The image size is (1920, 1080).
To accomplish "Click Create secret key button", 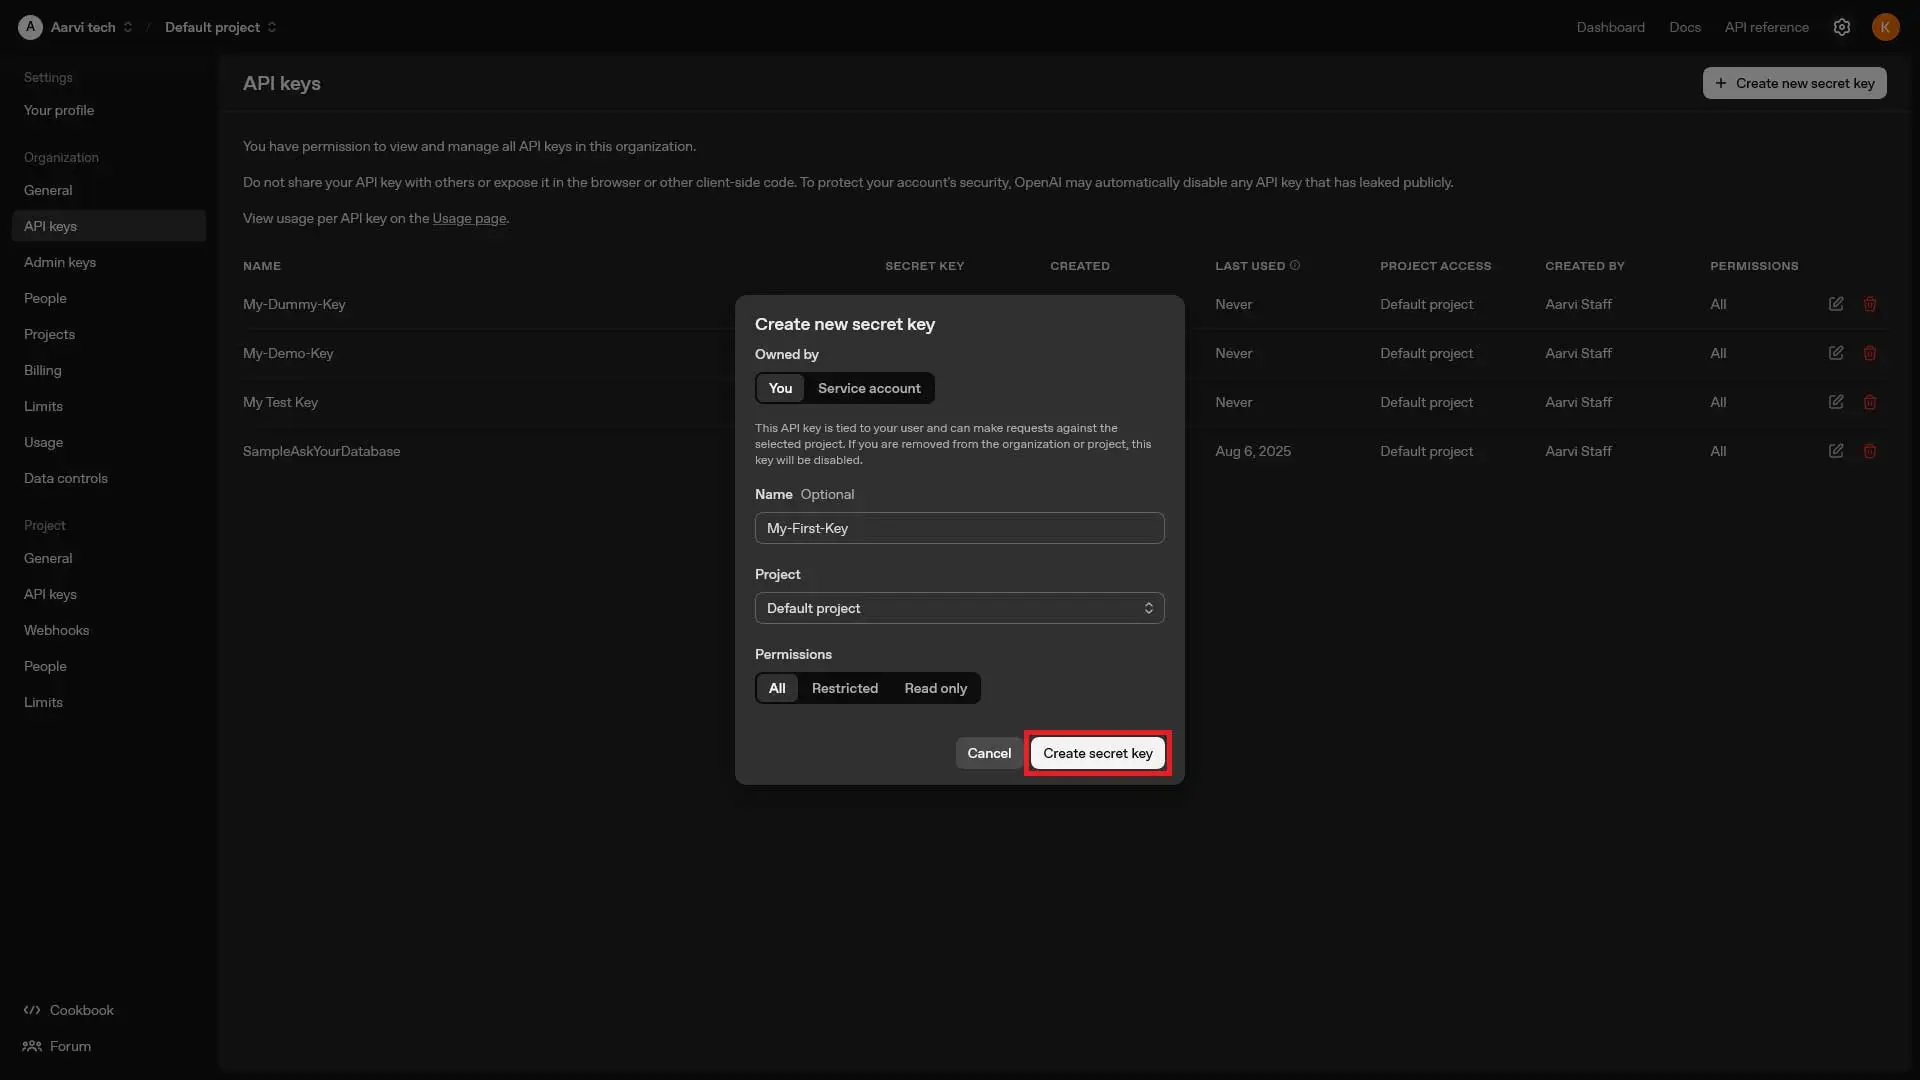I will pos(1098,753).
